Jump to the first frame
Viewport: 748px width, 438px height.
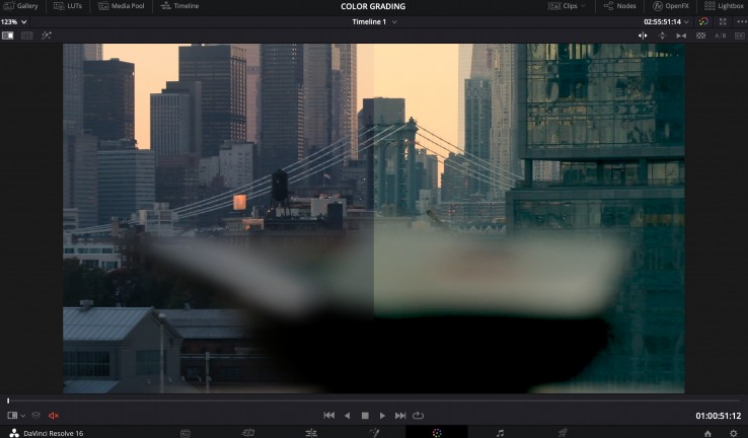click(329, 415)
